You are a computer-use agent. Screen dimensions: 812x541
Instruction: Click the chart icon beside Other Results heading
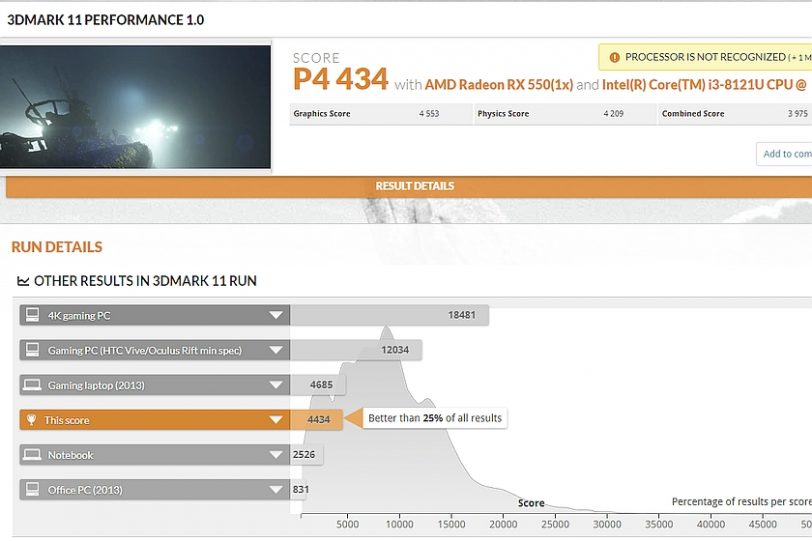(x=23, y=281)
